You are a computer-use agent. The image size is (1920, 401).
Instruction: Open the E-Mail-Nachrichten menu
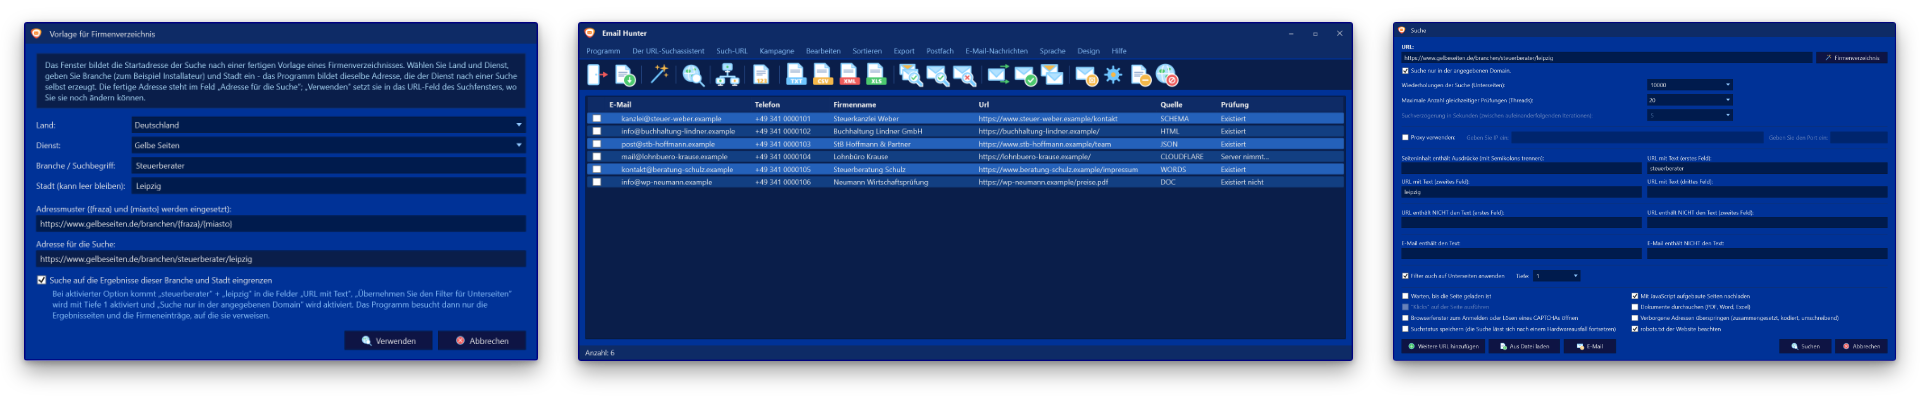click(x=996, y=51)
